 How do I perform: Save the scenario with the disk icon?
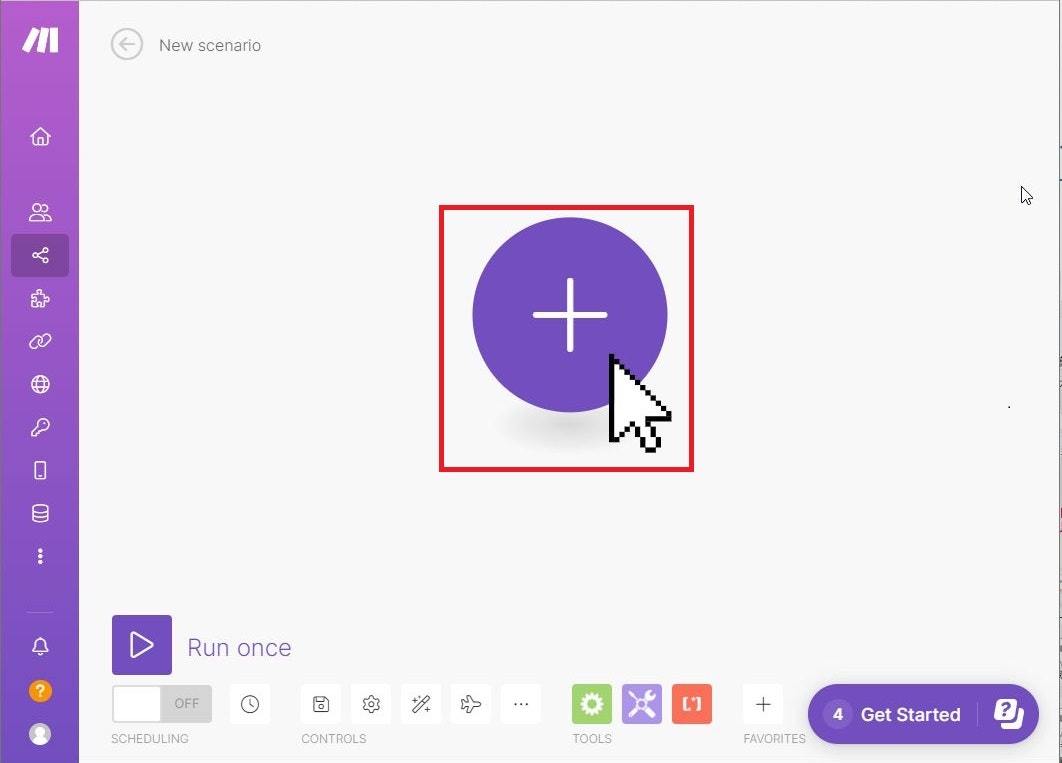pos(321,704)
